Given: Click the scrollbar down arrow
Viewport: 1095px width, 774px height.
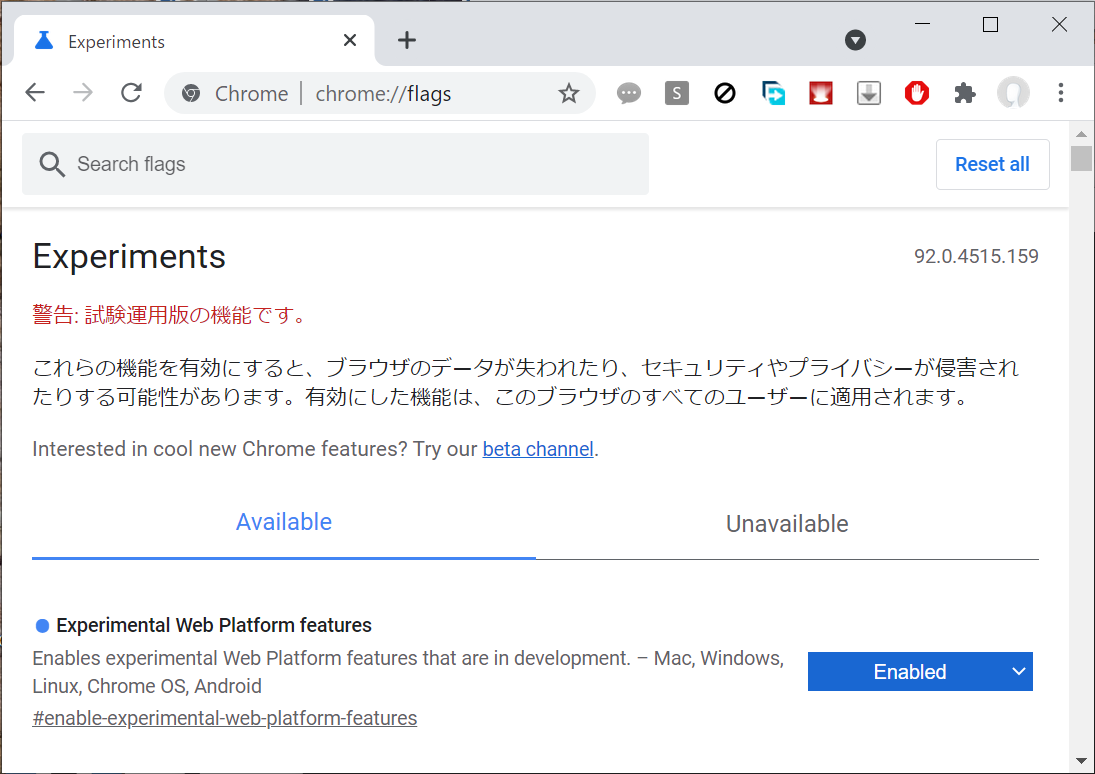Looking at the screenshot, I should tap(1081, 761).
